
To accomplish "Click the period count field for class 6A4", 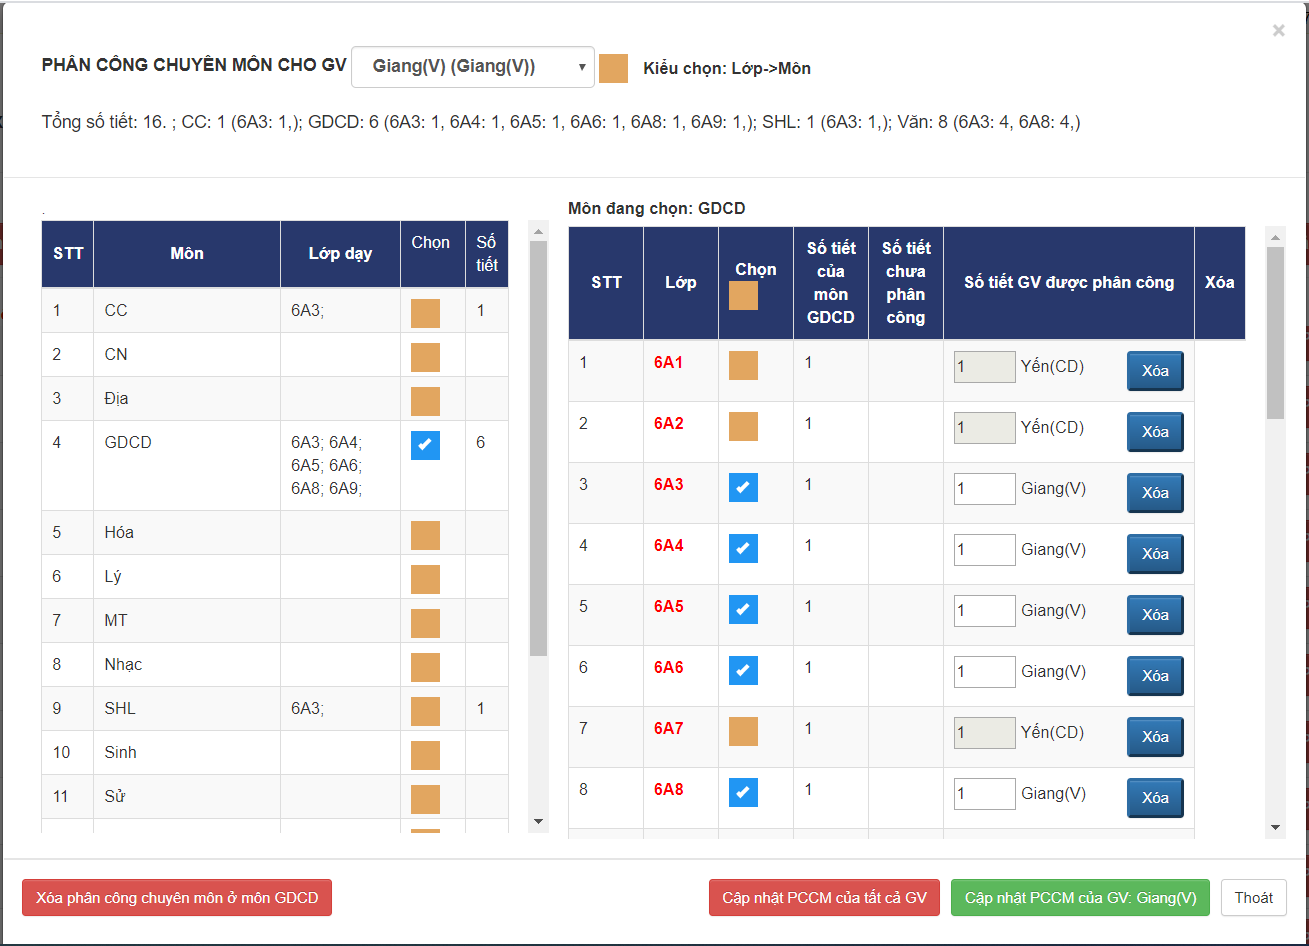I will [x=984, y=550].
